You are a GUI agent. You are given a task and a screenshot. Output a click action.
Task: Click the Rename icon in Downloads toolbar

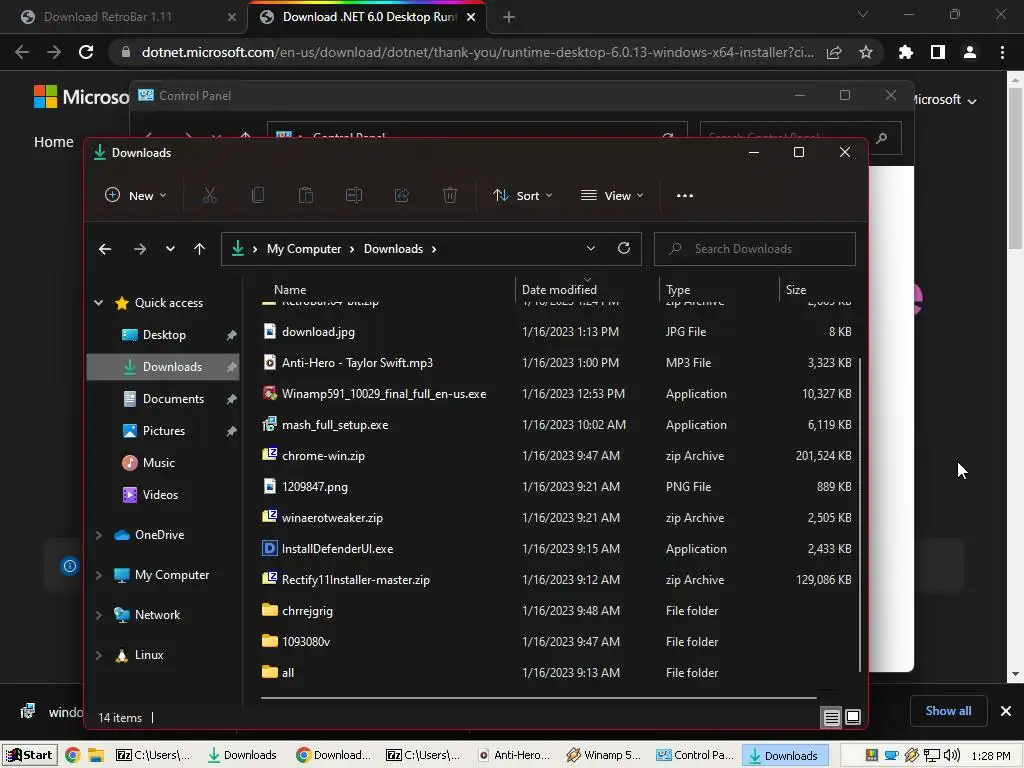click(x=354, y=195)
